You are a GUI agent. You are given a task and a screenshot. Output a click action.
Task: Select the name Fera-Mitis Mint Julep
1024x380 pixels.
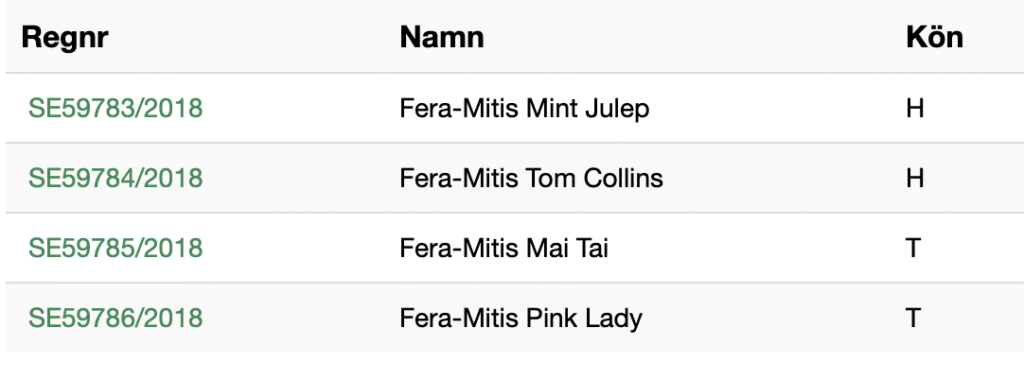click(524, 108)
